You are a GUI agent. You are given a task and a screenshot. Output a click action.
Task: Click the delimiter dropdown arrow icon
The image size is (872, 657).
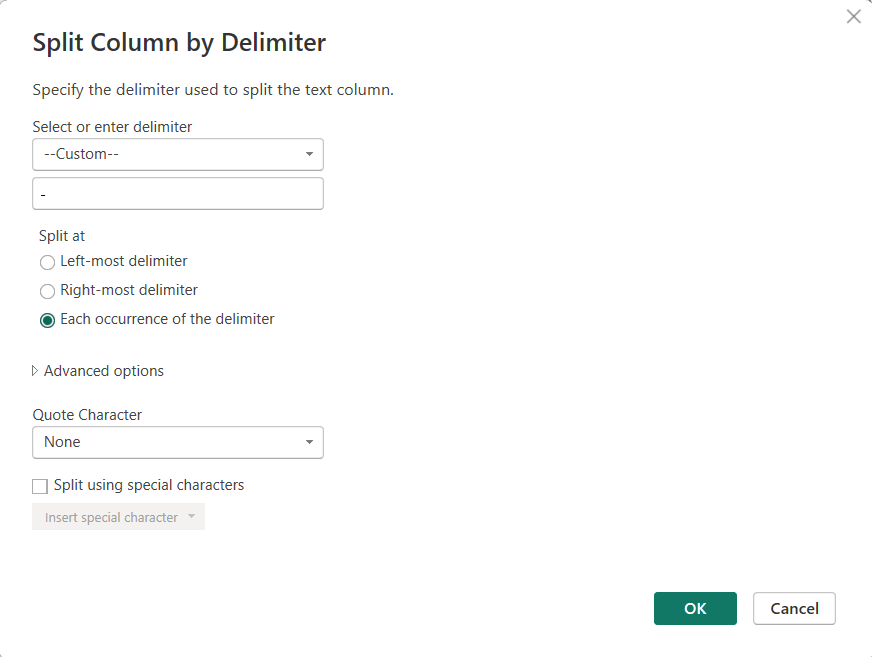309,154
